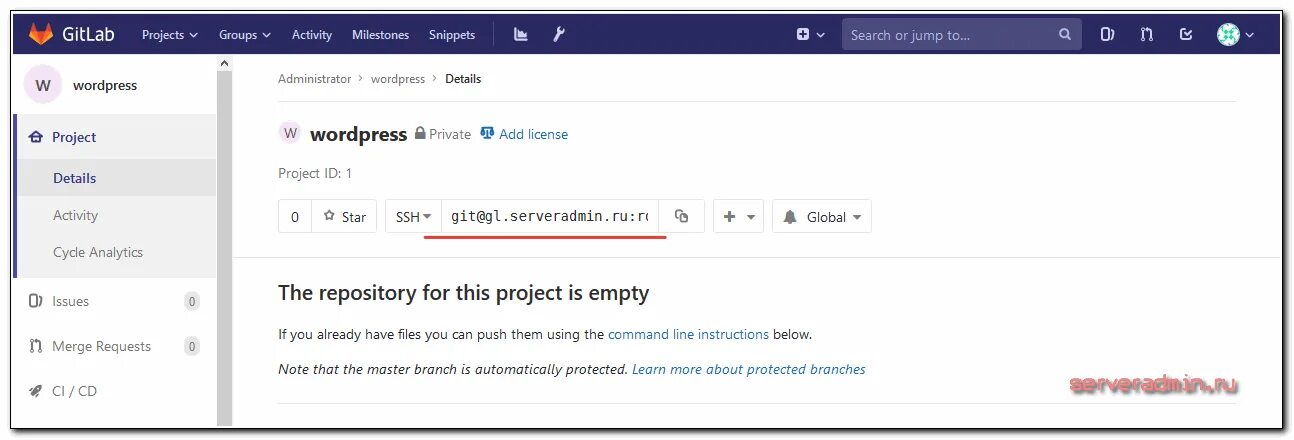Select the Project section in sidebar
The height and width of the screenshot is (440, 1294).
116,137
